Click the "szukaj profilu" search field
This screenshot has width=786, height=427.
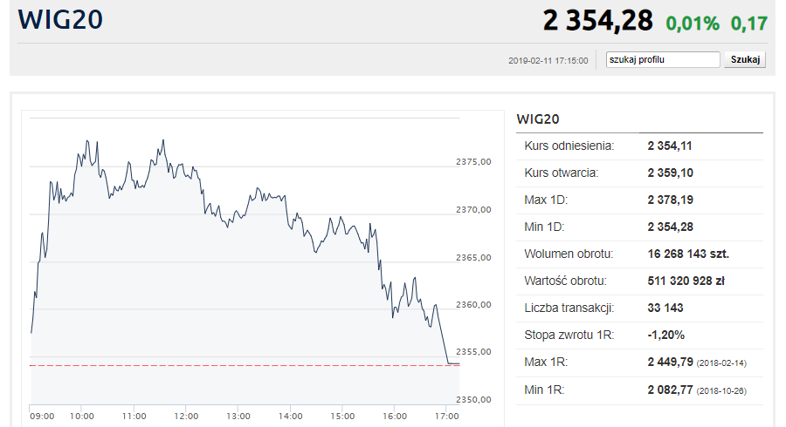tap(662, 60)
